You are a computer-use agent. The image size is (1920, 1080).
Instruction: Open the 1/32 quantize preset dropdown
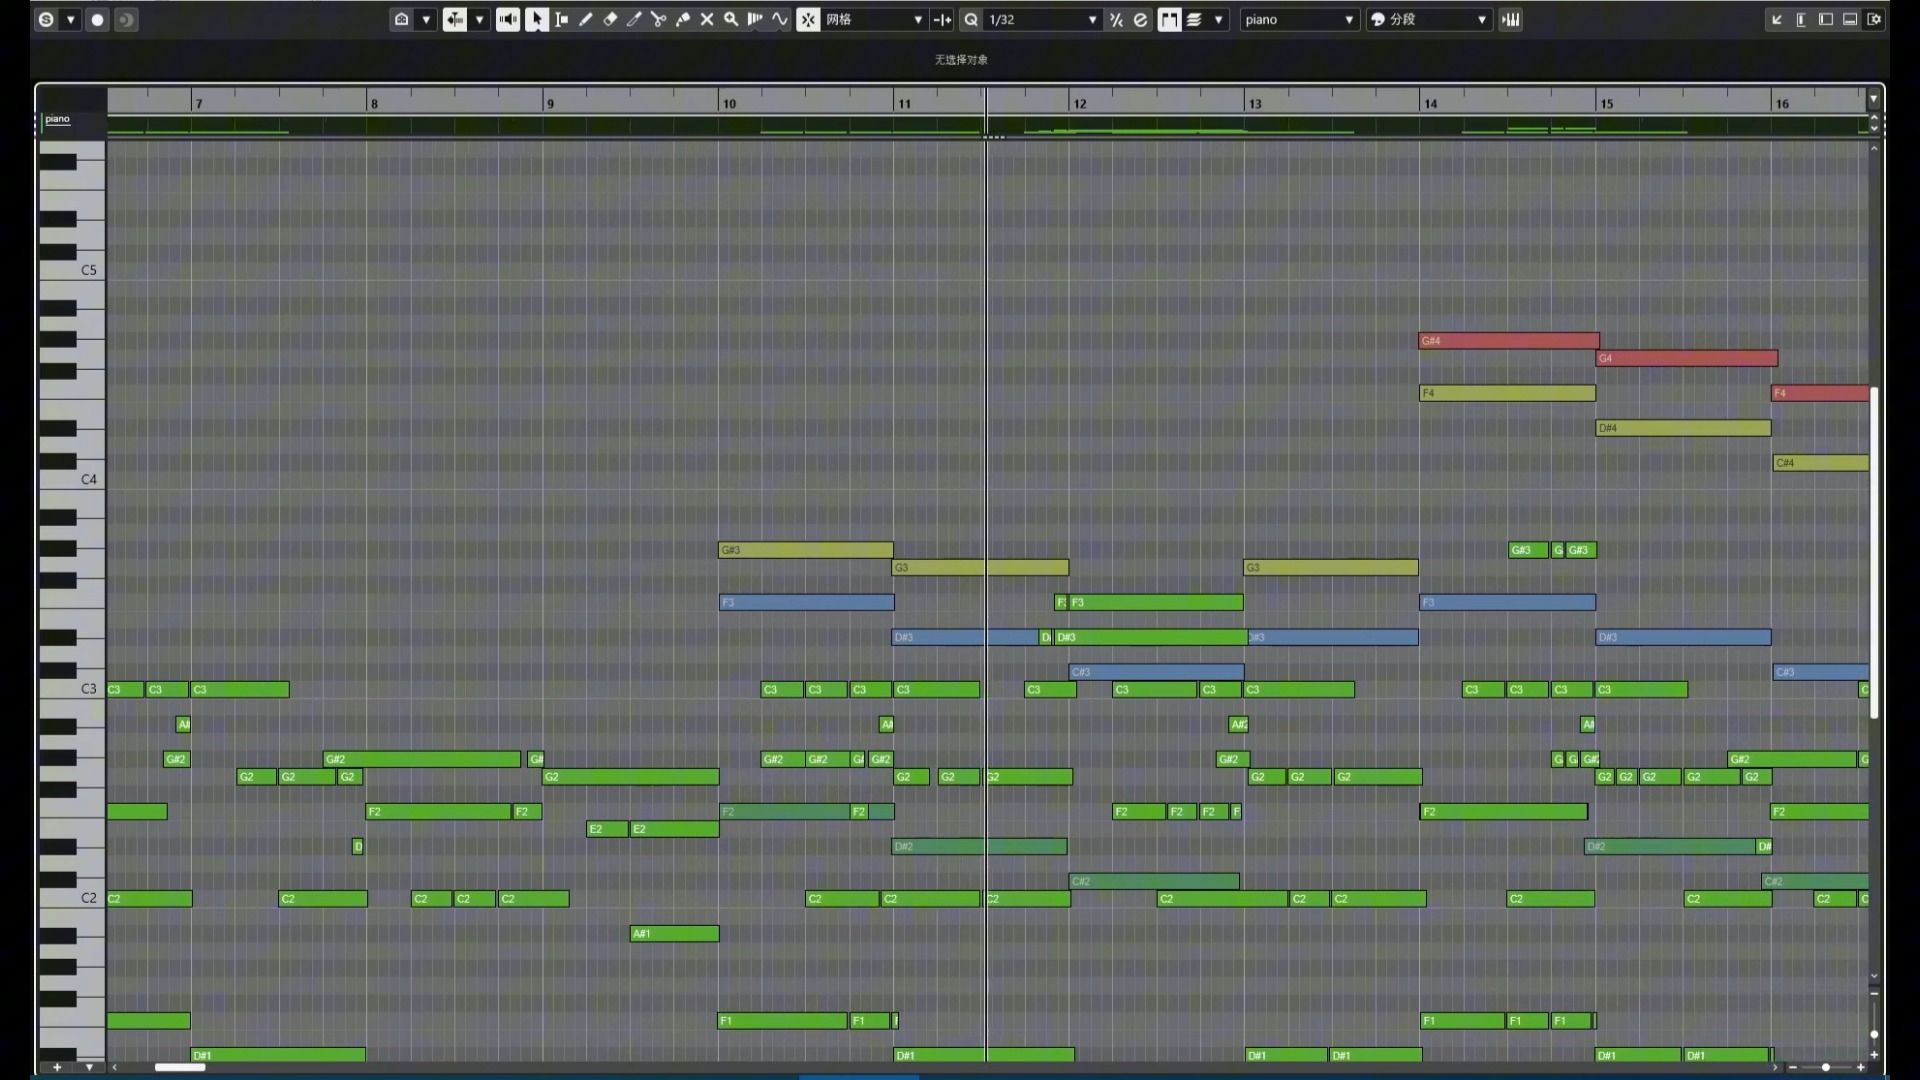[1043, 19]
